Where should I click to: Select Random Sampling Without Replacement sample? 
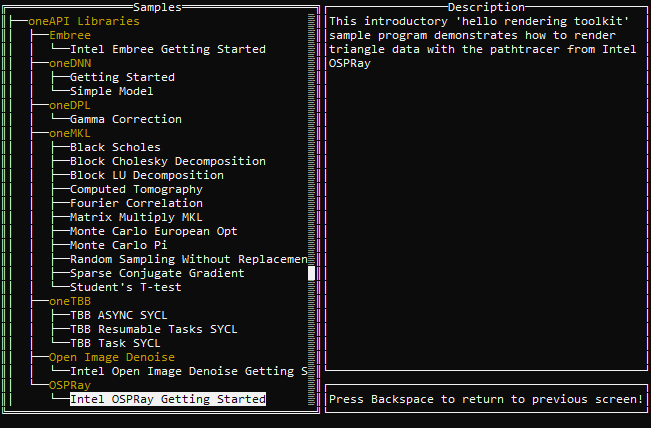pos(188,259)
